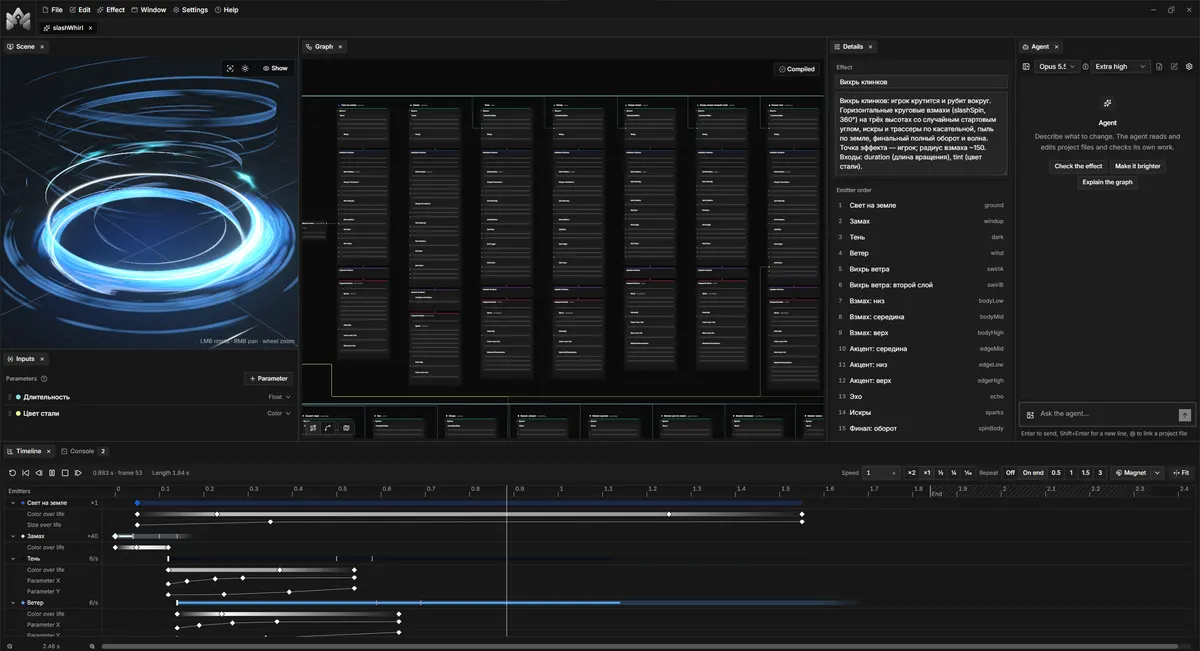Collapse the Ветер emitter track
The width and height of the screenshot is (1200, 651).
(x=13, y=603)
